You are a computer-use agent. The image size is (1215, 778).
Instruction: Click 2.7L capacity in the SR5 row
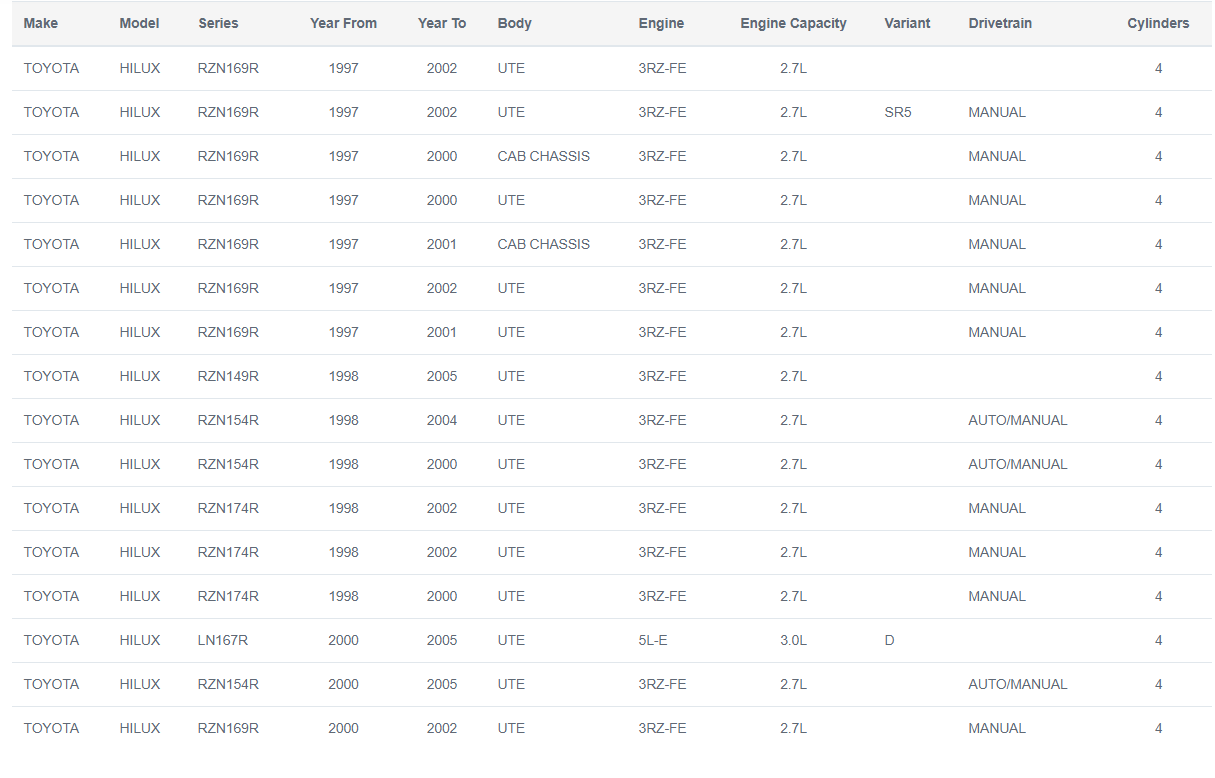(x=793, y=112)
